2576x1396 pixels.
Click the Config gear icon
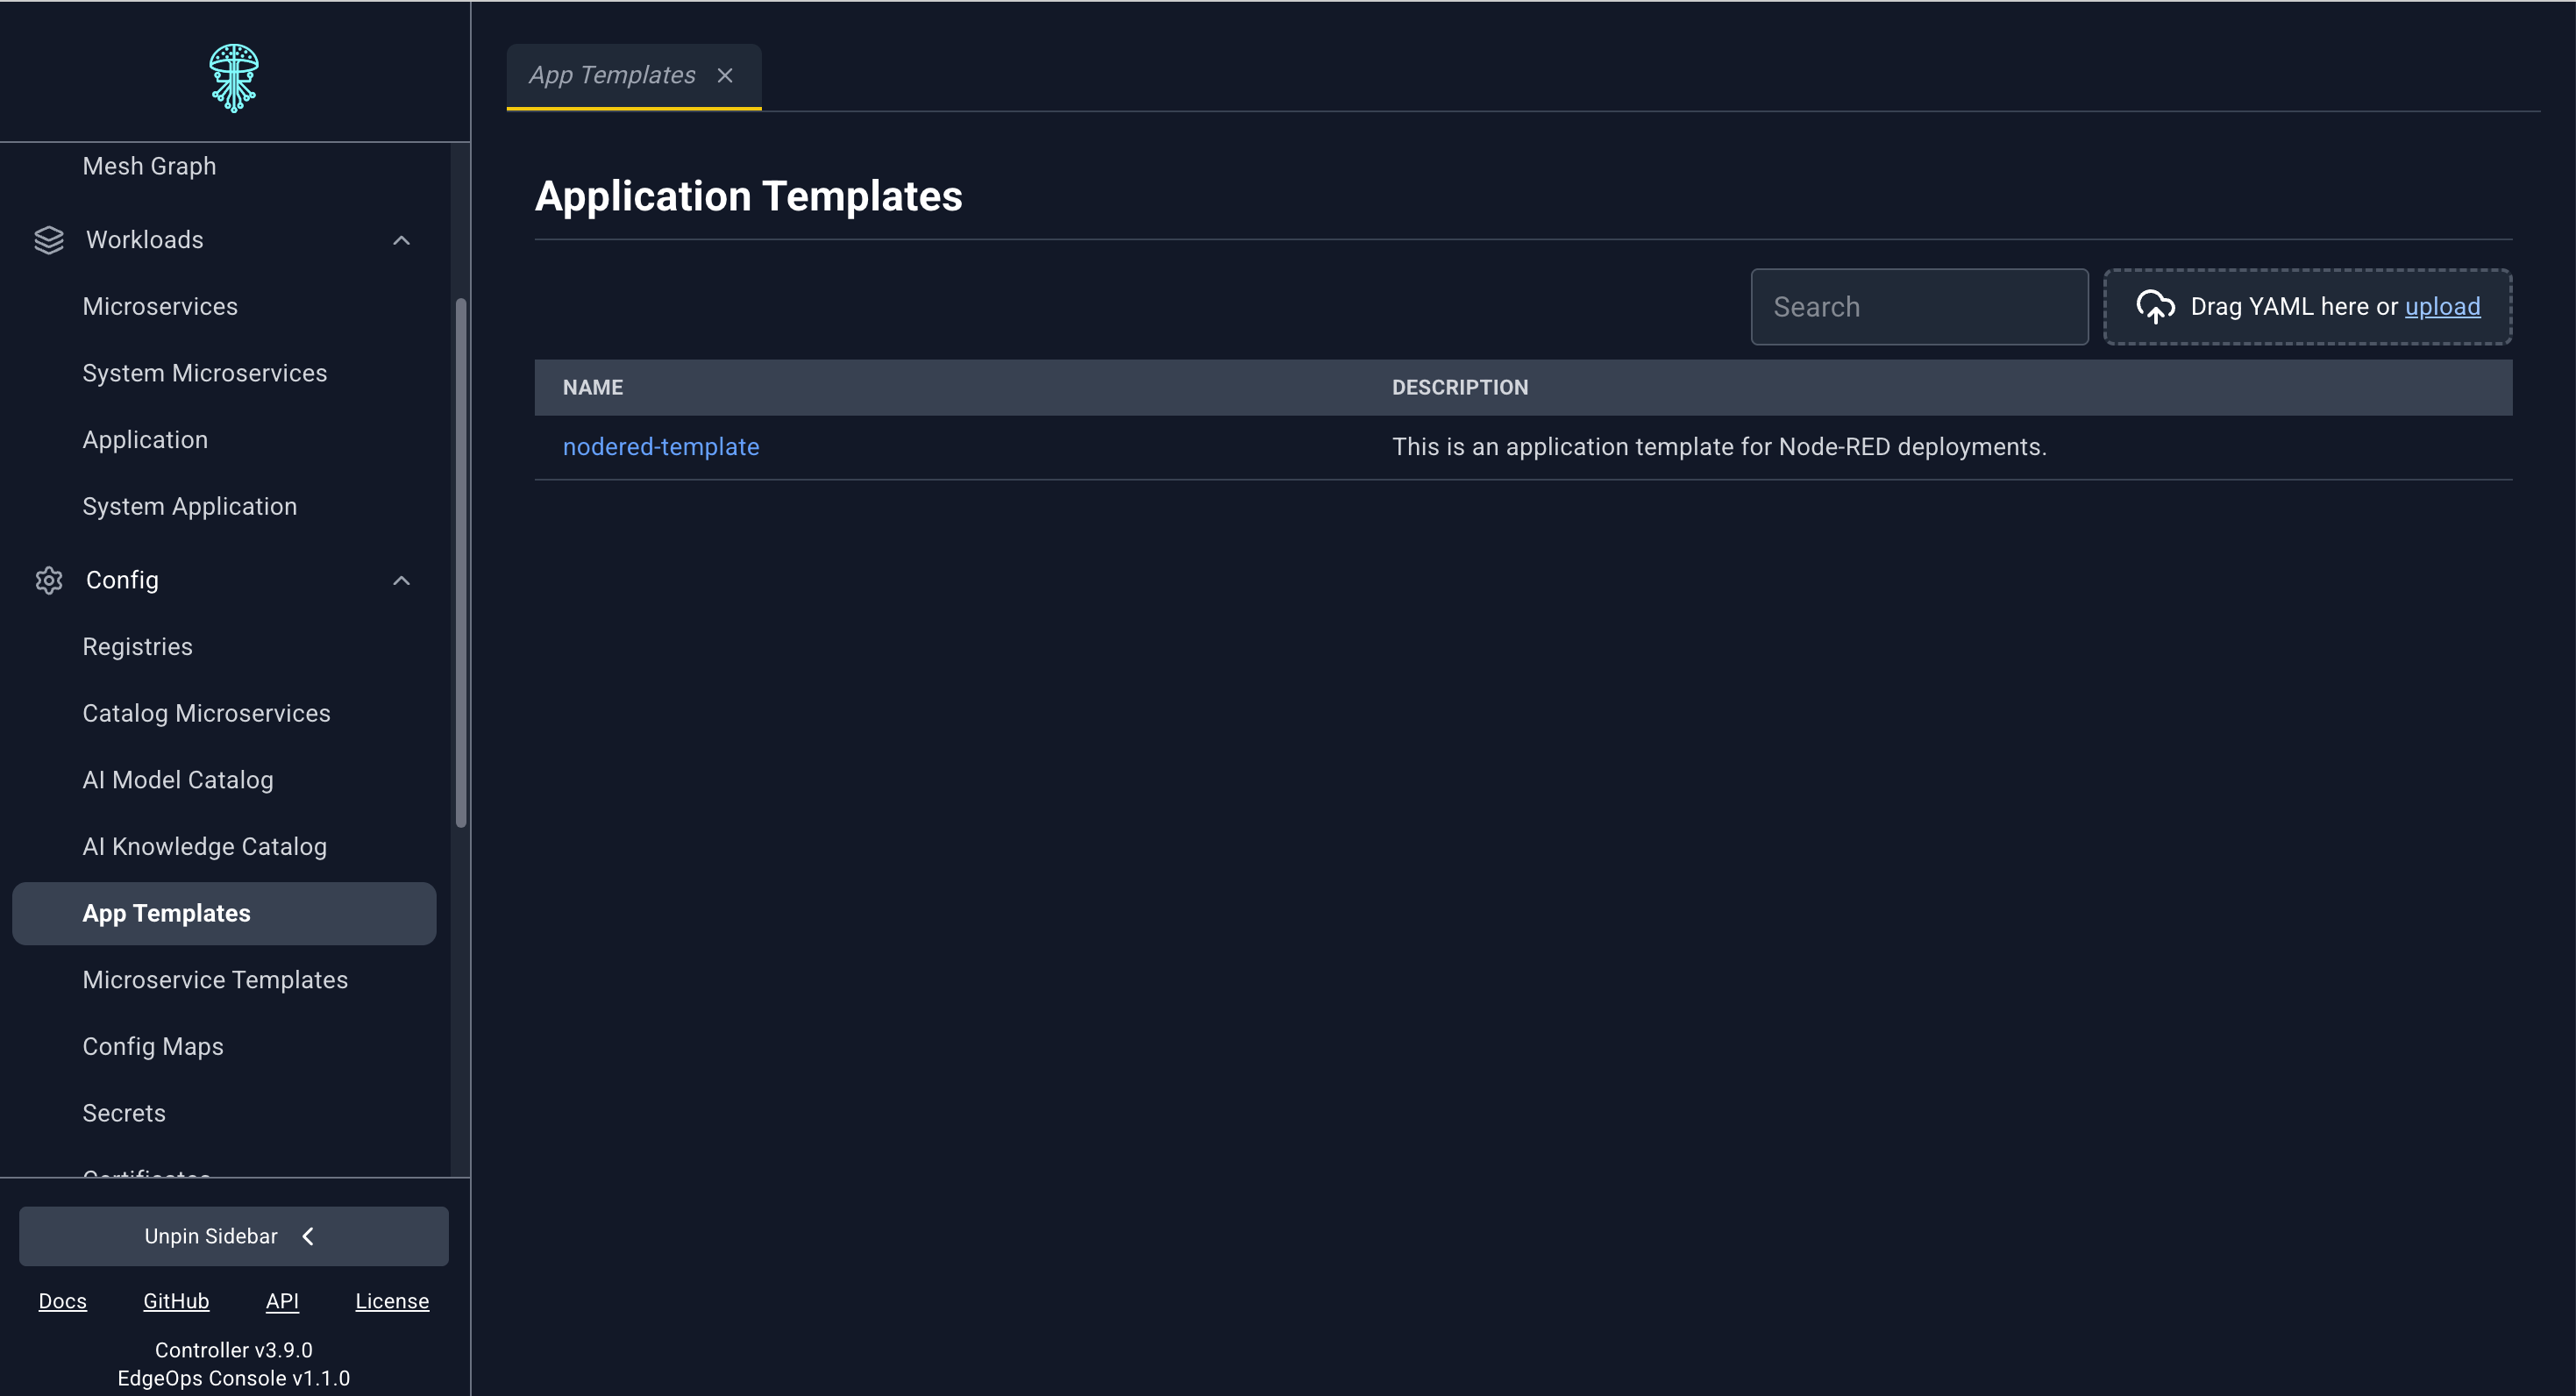click(49, 580)
